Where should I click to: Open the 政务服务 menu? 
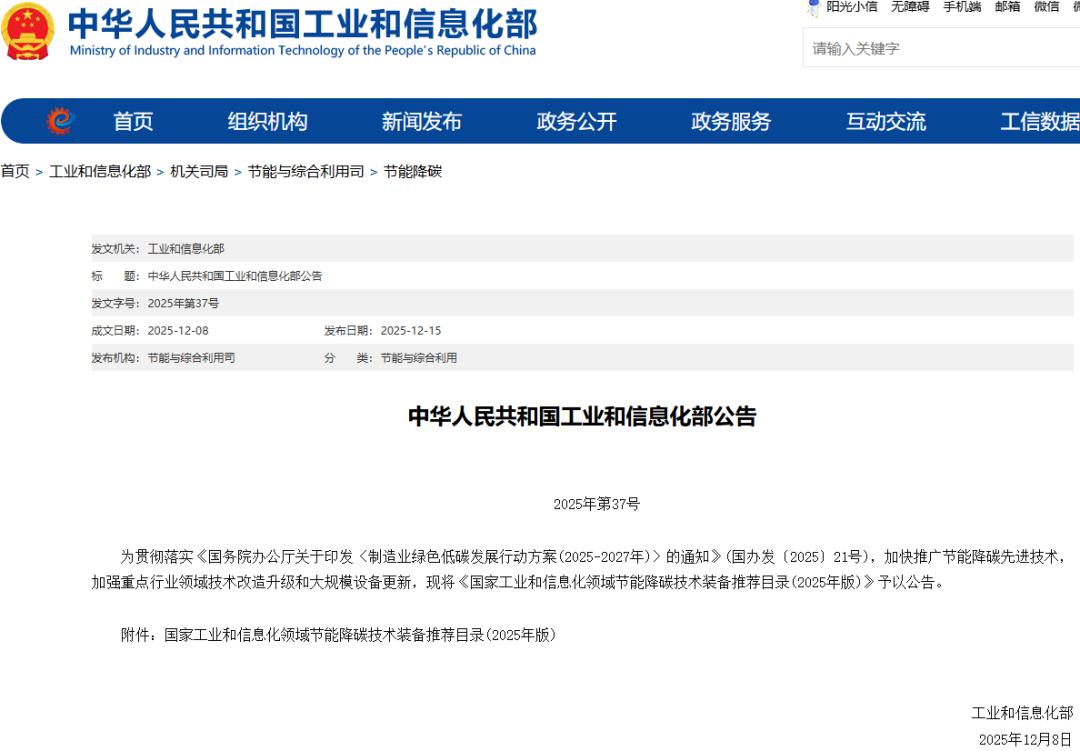731,121
